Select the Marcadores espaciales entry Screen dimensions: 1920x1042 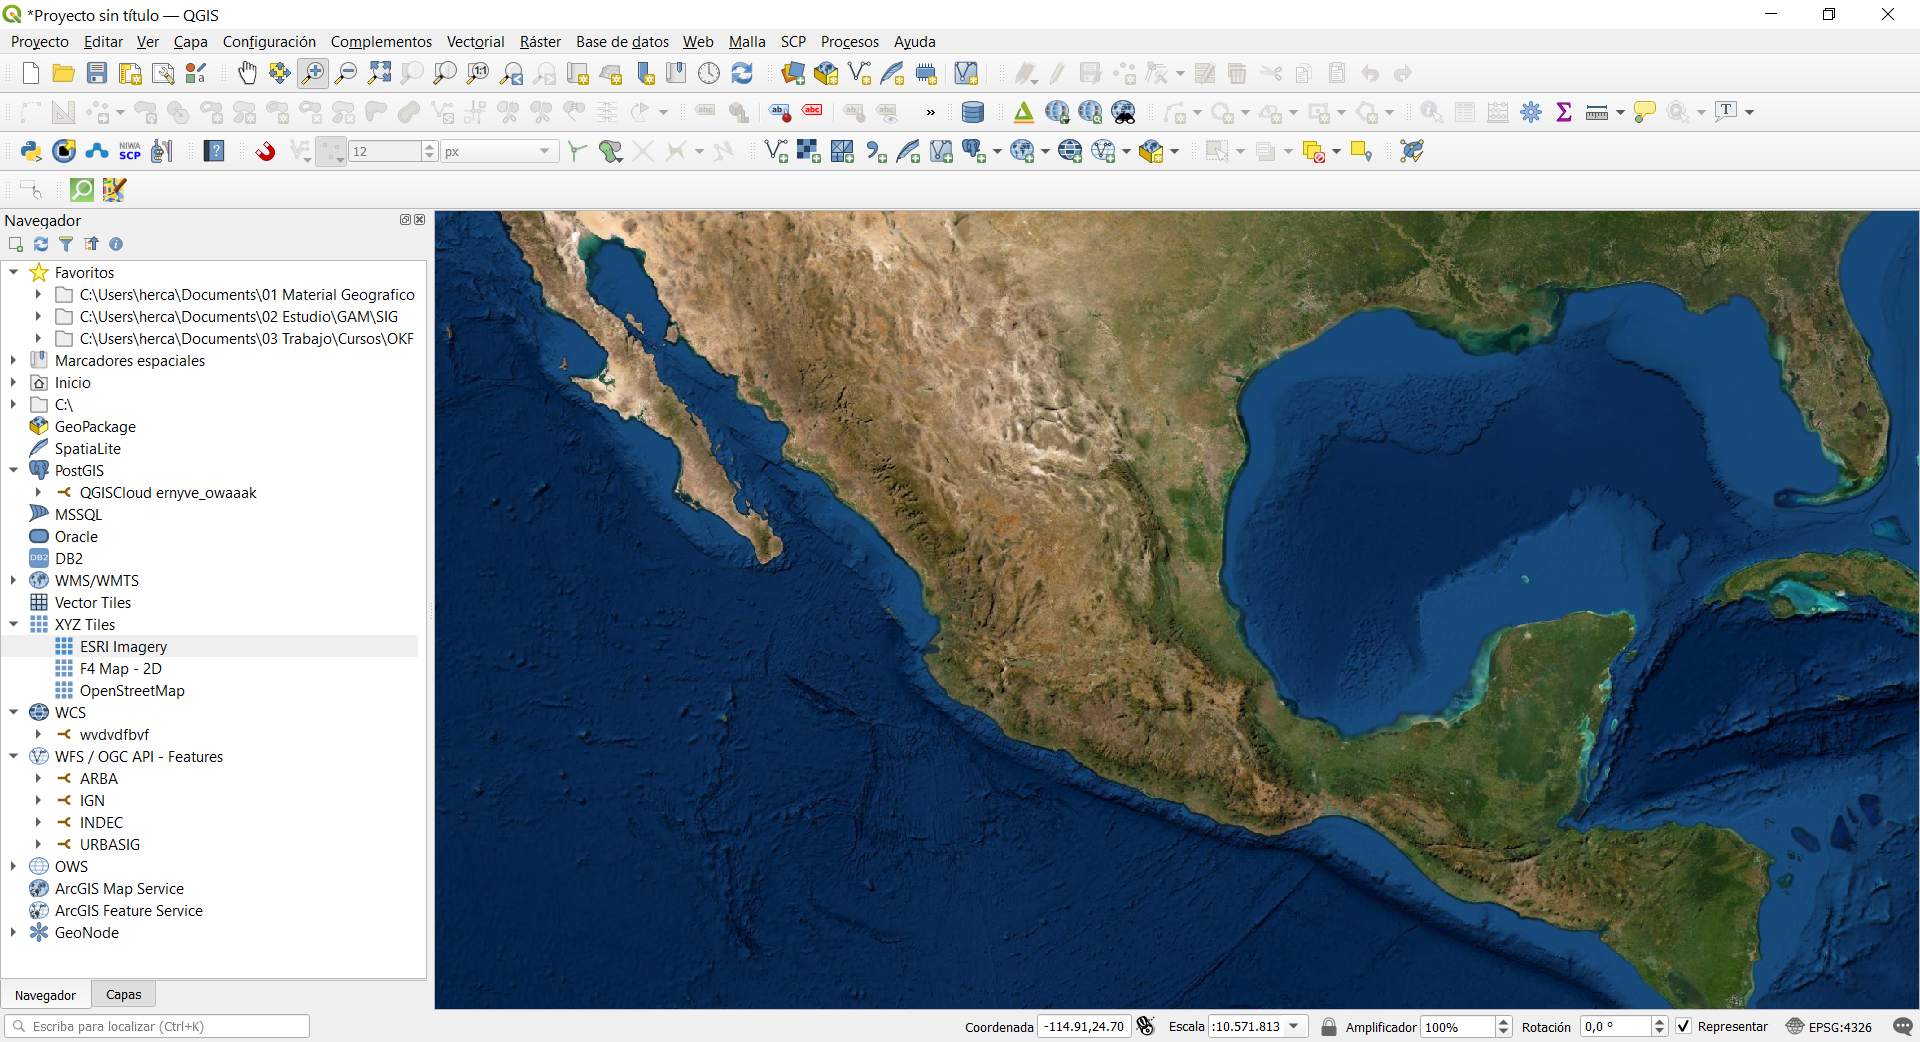(x=130, y=360)
